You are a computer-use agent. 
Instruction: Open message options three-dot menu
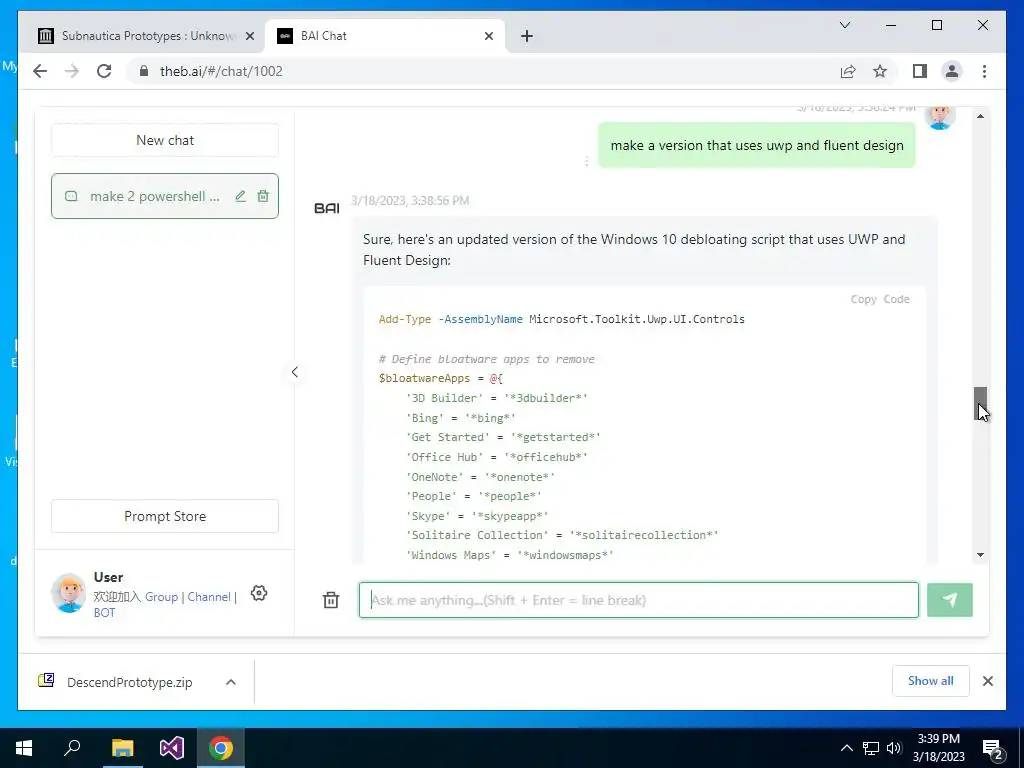(586, 161)
